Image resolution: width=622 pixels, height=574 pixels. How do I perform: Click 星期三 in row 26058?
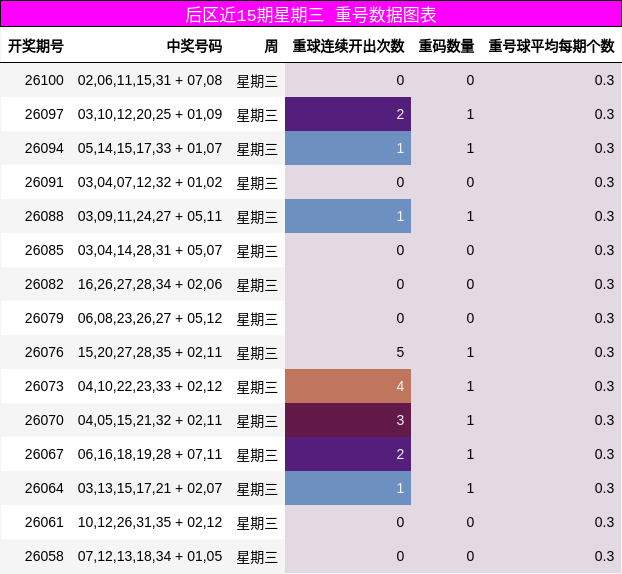(x=257, y=557)
